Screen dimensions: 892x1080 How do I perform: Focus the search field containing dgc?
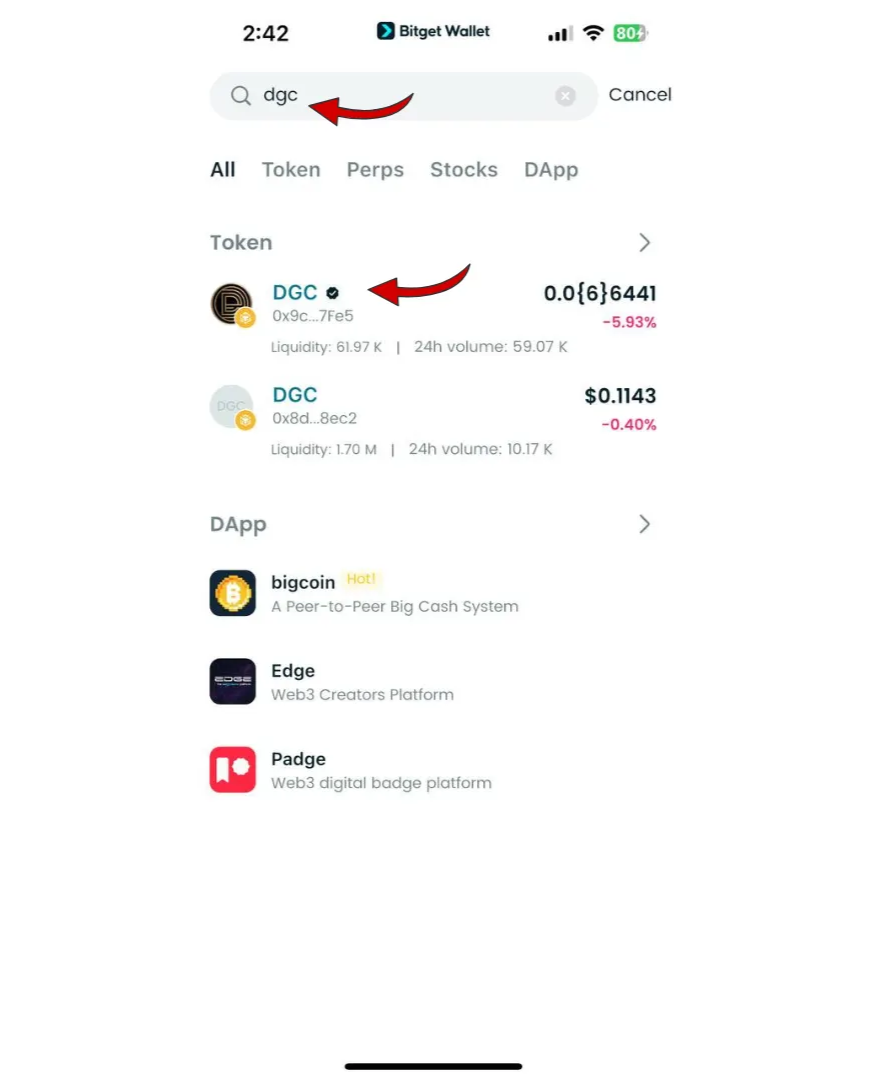coord(404,96)
